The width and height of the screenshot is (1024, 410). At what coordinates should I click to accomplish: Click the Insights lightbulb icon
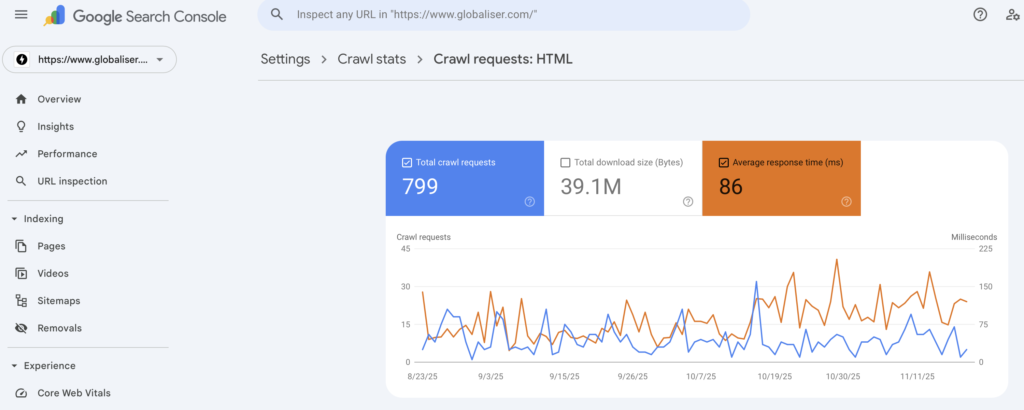pyautogui.click(x=21, y=127)
